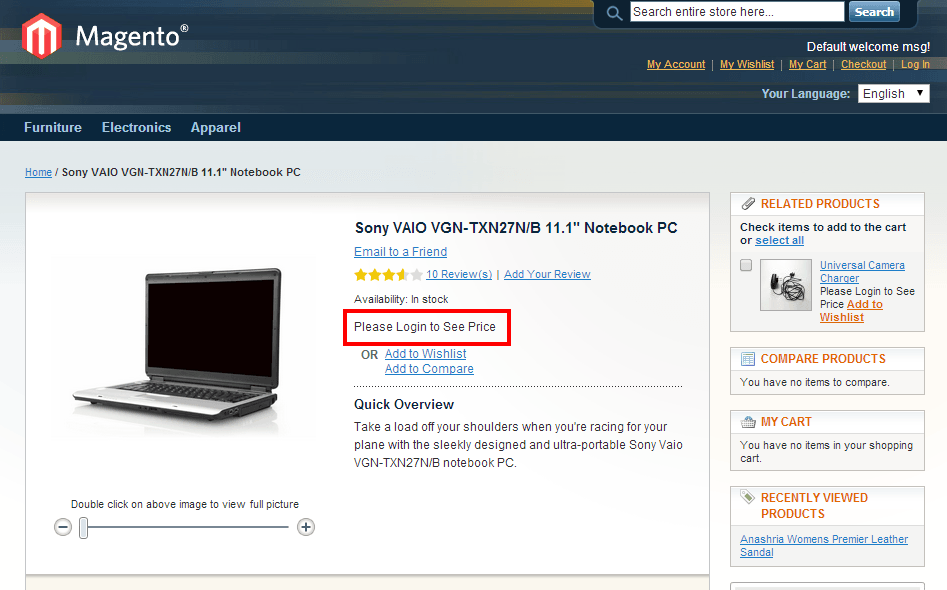Add Camera Charger to Wishlist
This screenshot has width=947, height=590.
click(x=851, y=311)
